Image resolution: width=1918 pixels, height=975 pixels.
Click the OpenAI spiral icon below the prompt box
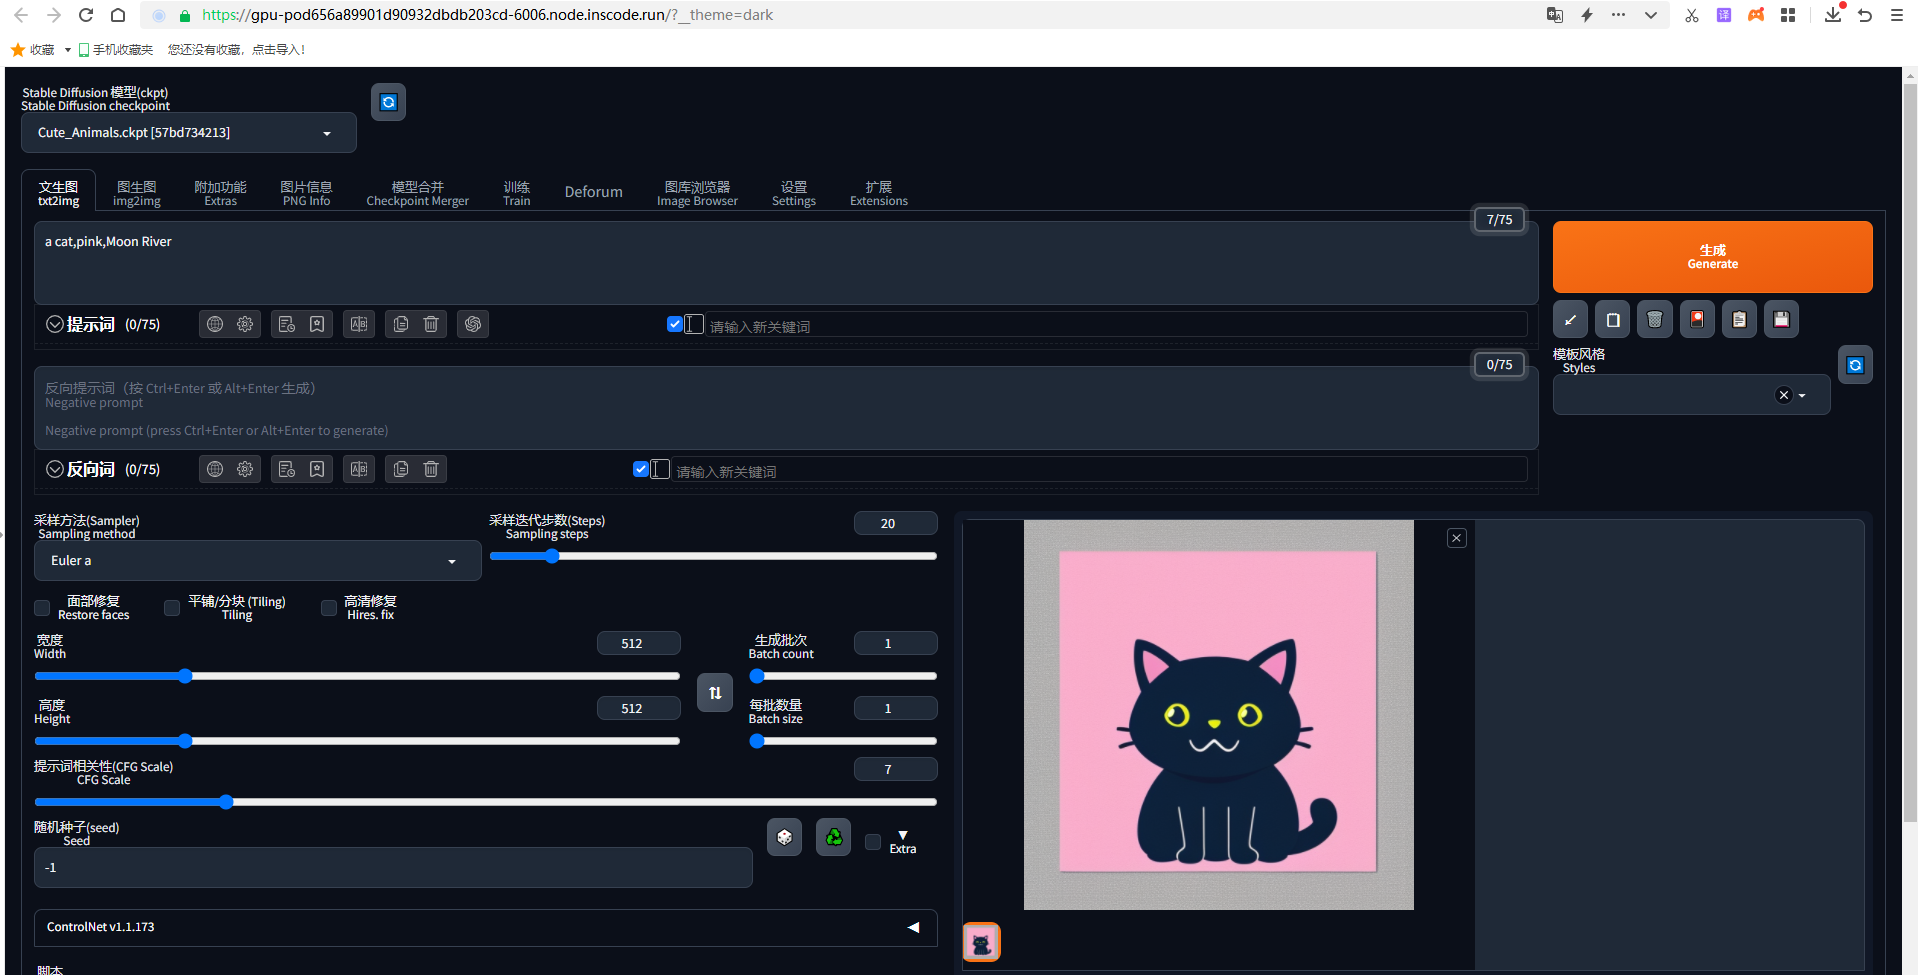[x=473, y=323]
